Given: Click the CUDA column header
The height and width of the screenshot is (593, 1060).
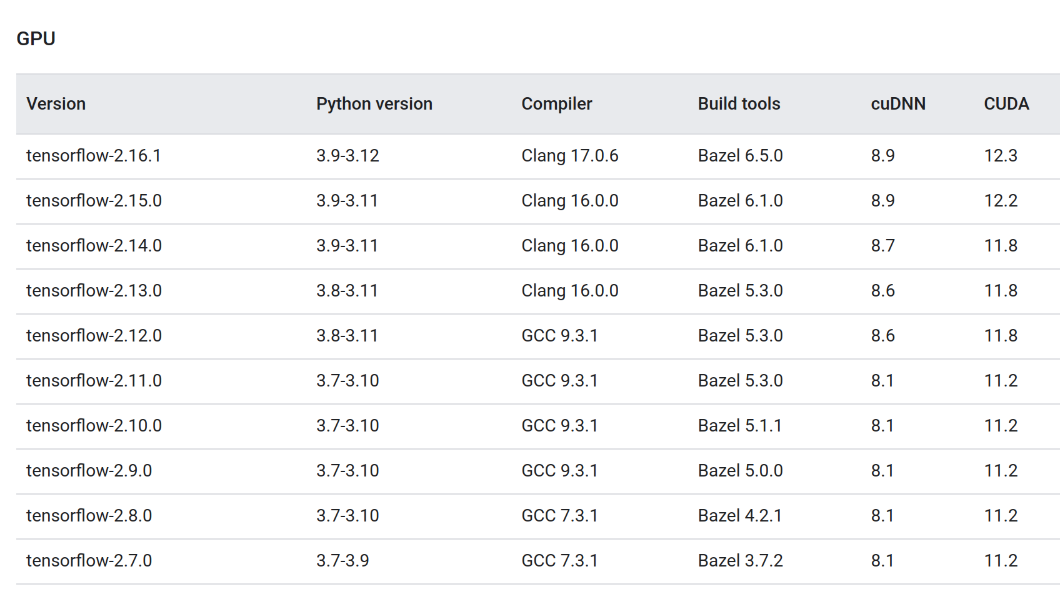Looking at the screenshot, I should (1006, 104).
